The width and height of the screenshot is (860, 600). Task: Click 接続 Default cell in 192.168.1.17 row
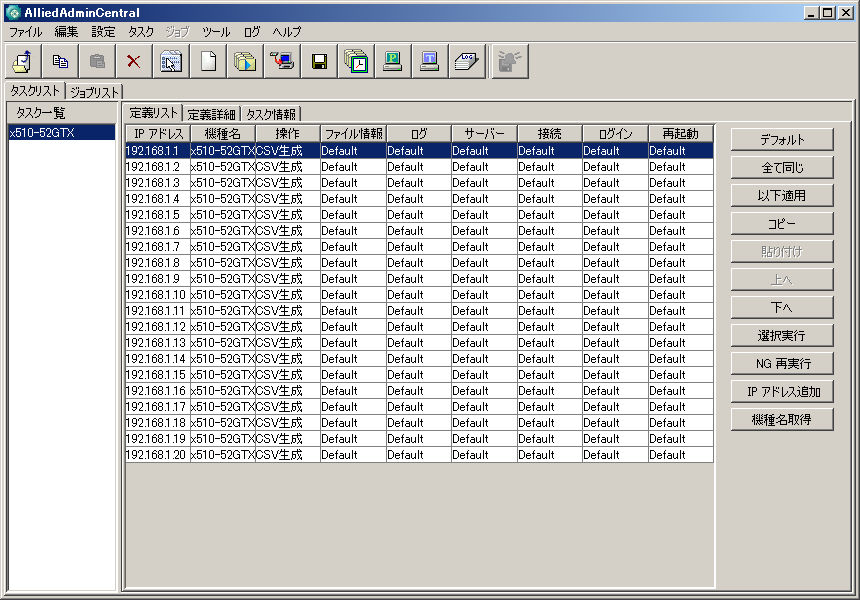click(x=550, y=406)
